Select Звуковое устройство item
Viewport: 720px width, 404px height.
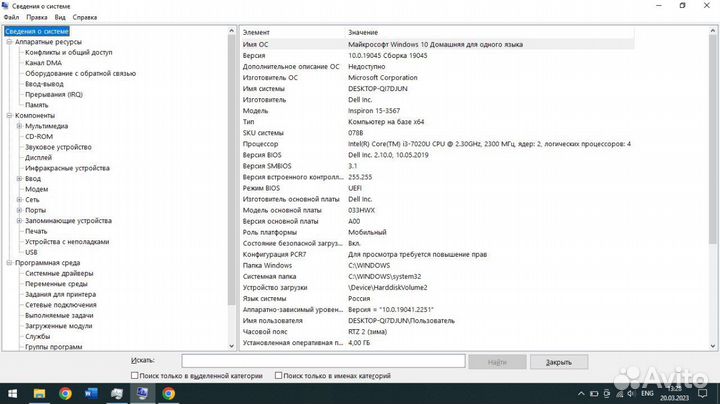tap(58, 147)
